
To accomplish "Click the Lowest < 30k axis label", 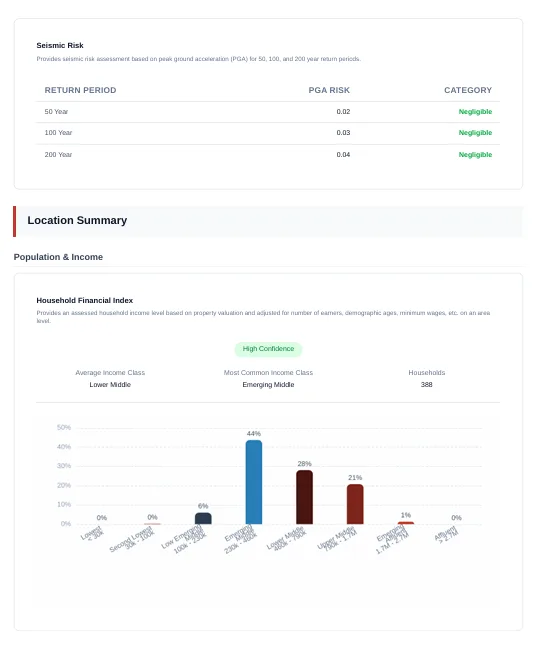I will click(x=93, y=533).
